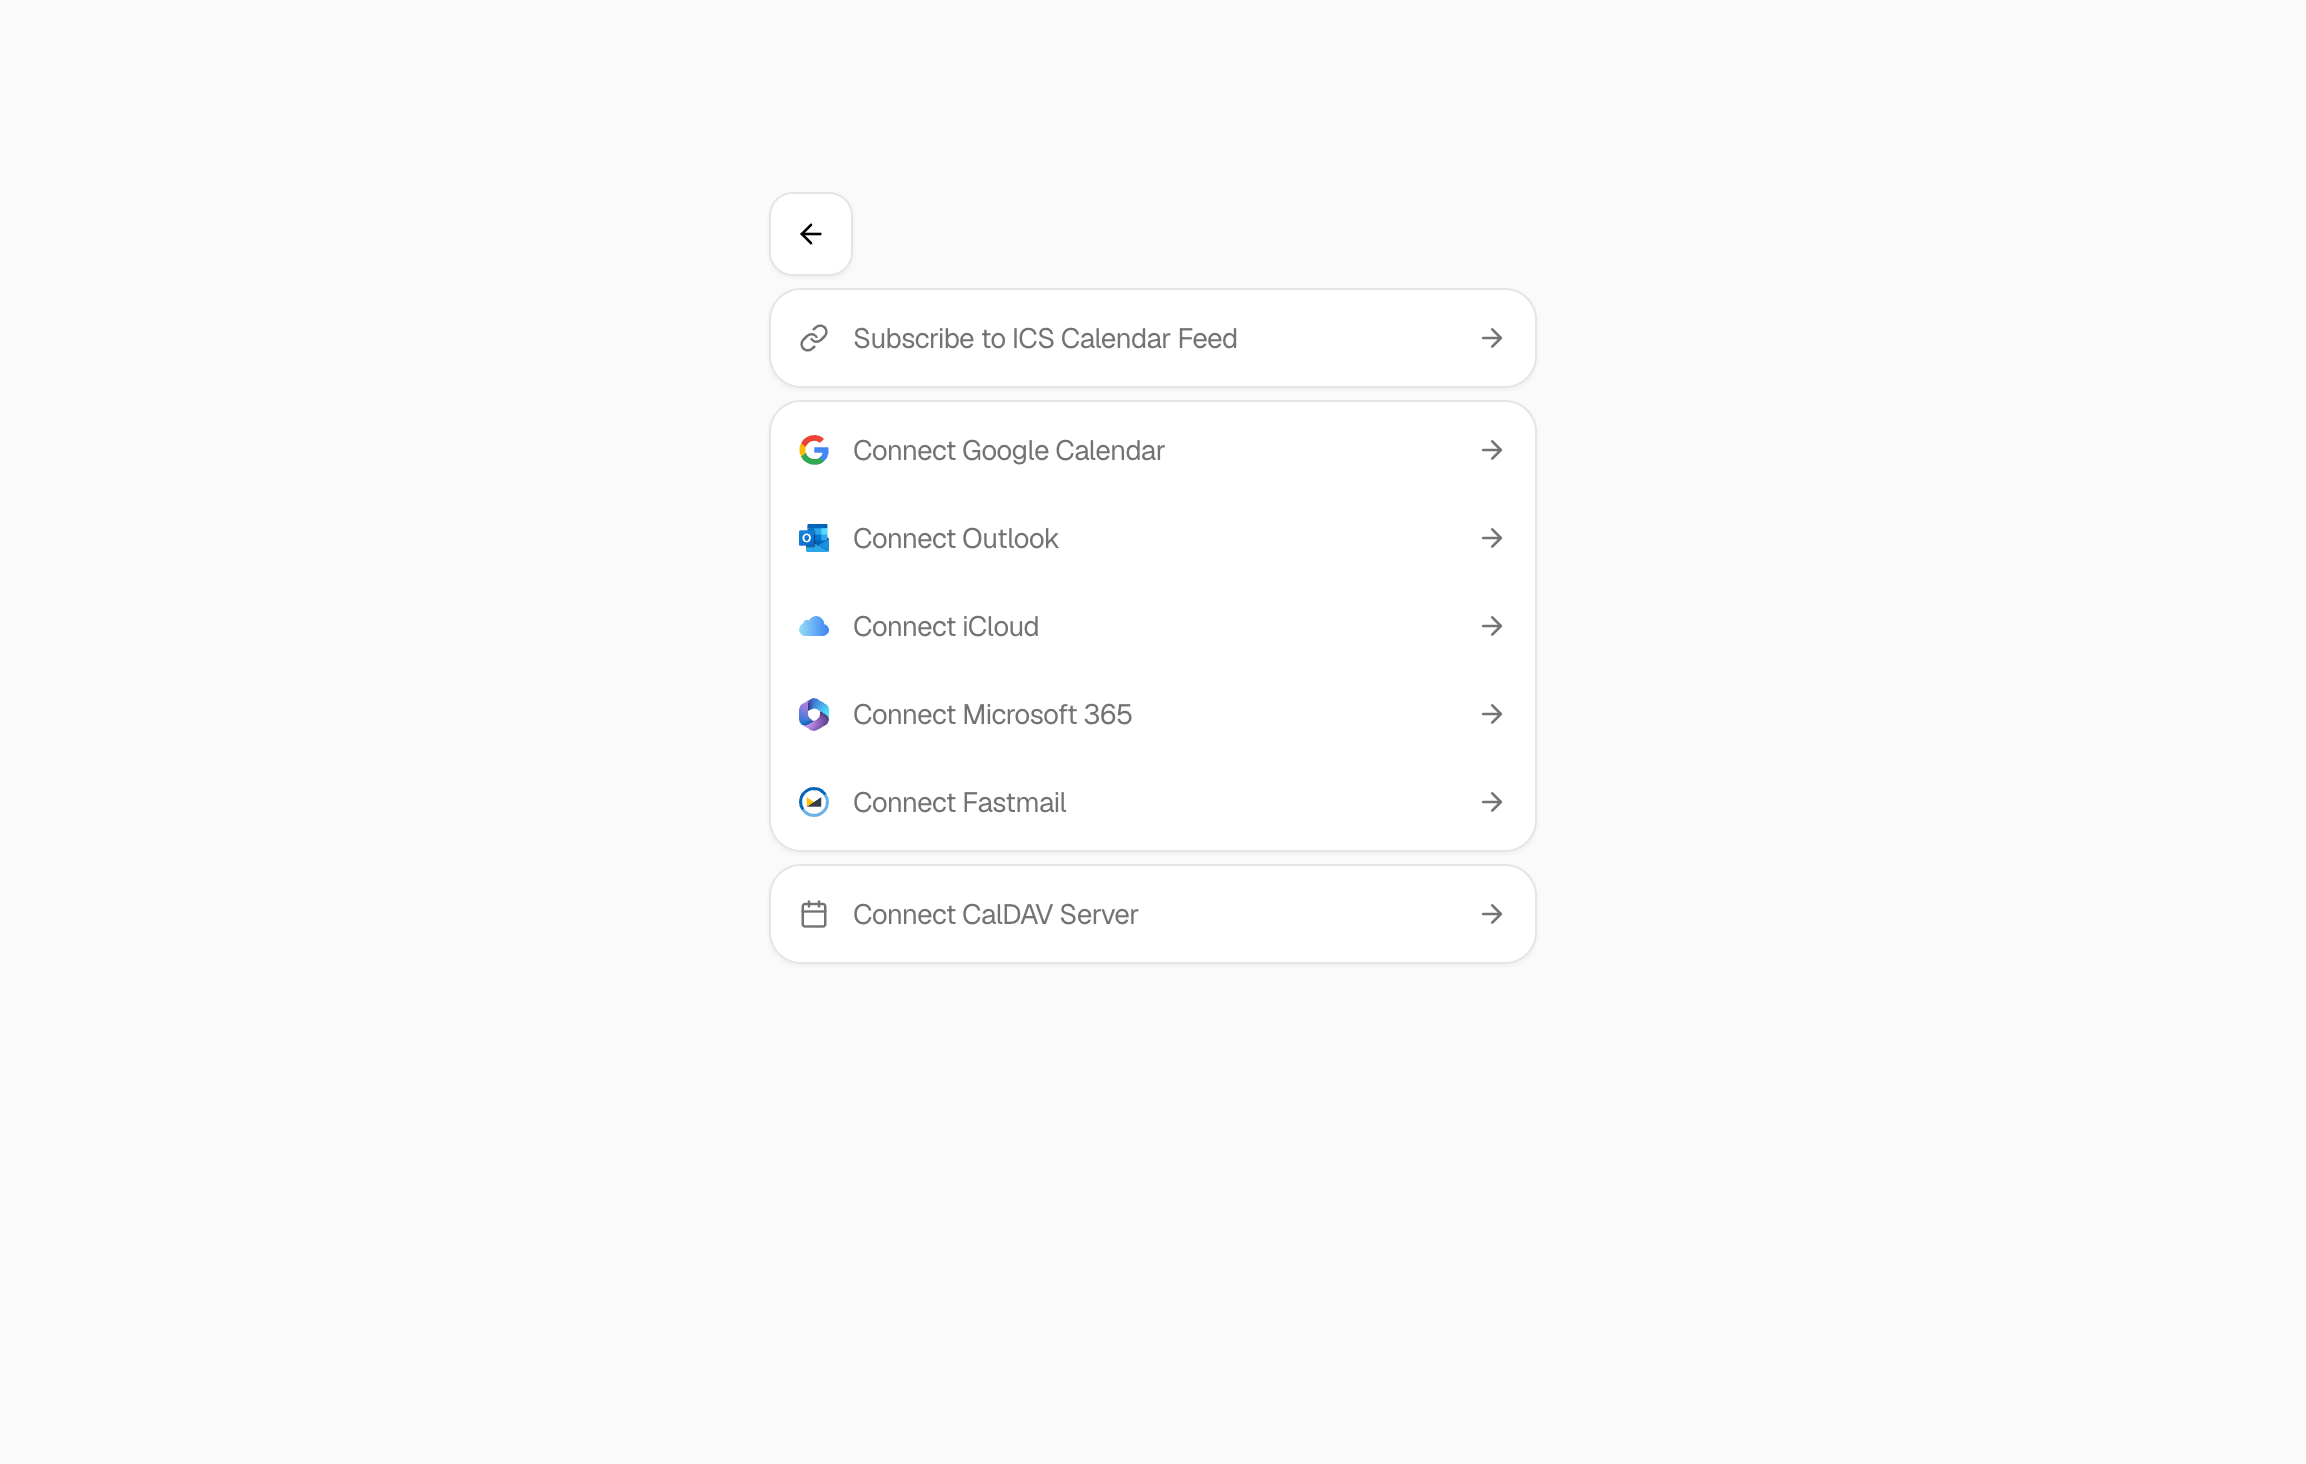Click the Microsoft 365 logo icon
2306x1464 pixels.
coord(814,715)
